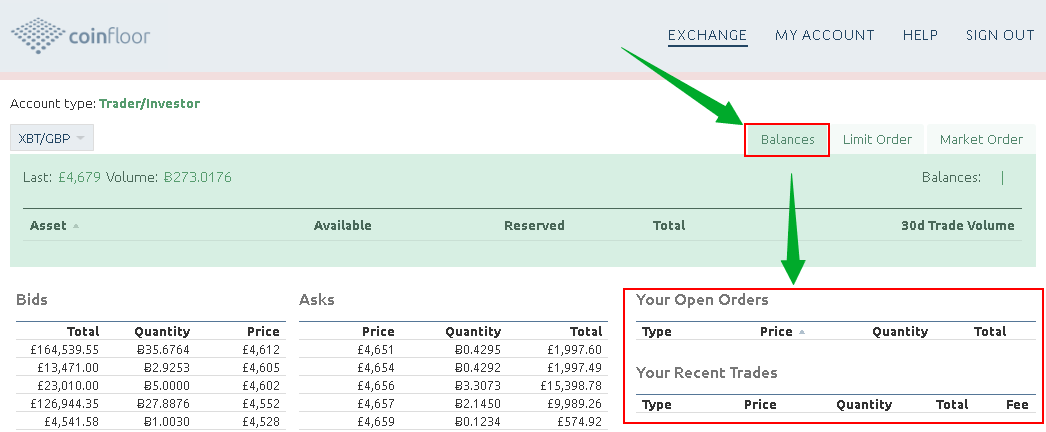Click SIGN OUT
Viewport: 1046px width, 432px height.
click(1000, 35)
